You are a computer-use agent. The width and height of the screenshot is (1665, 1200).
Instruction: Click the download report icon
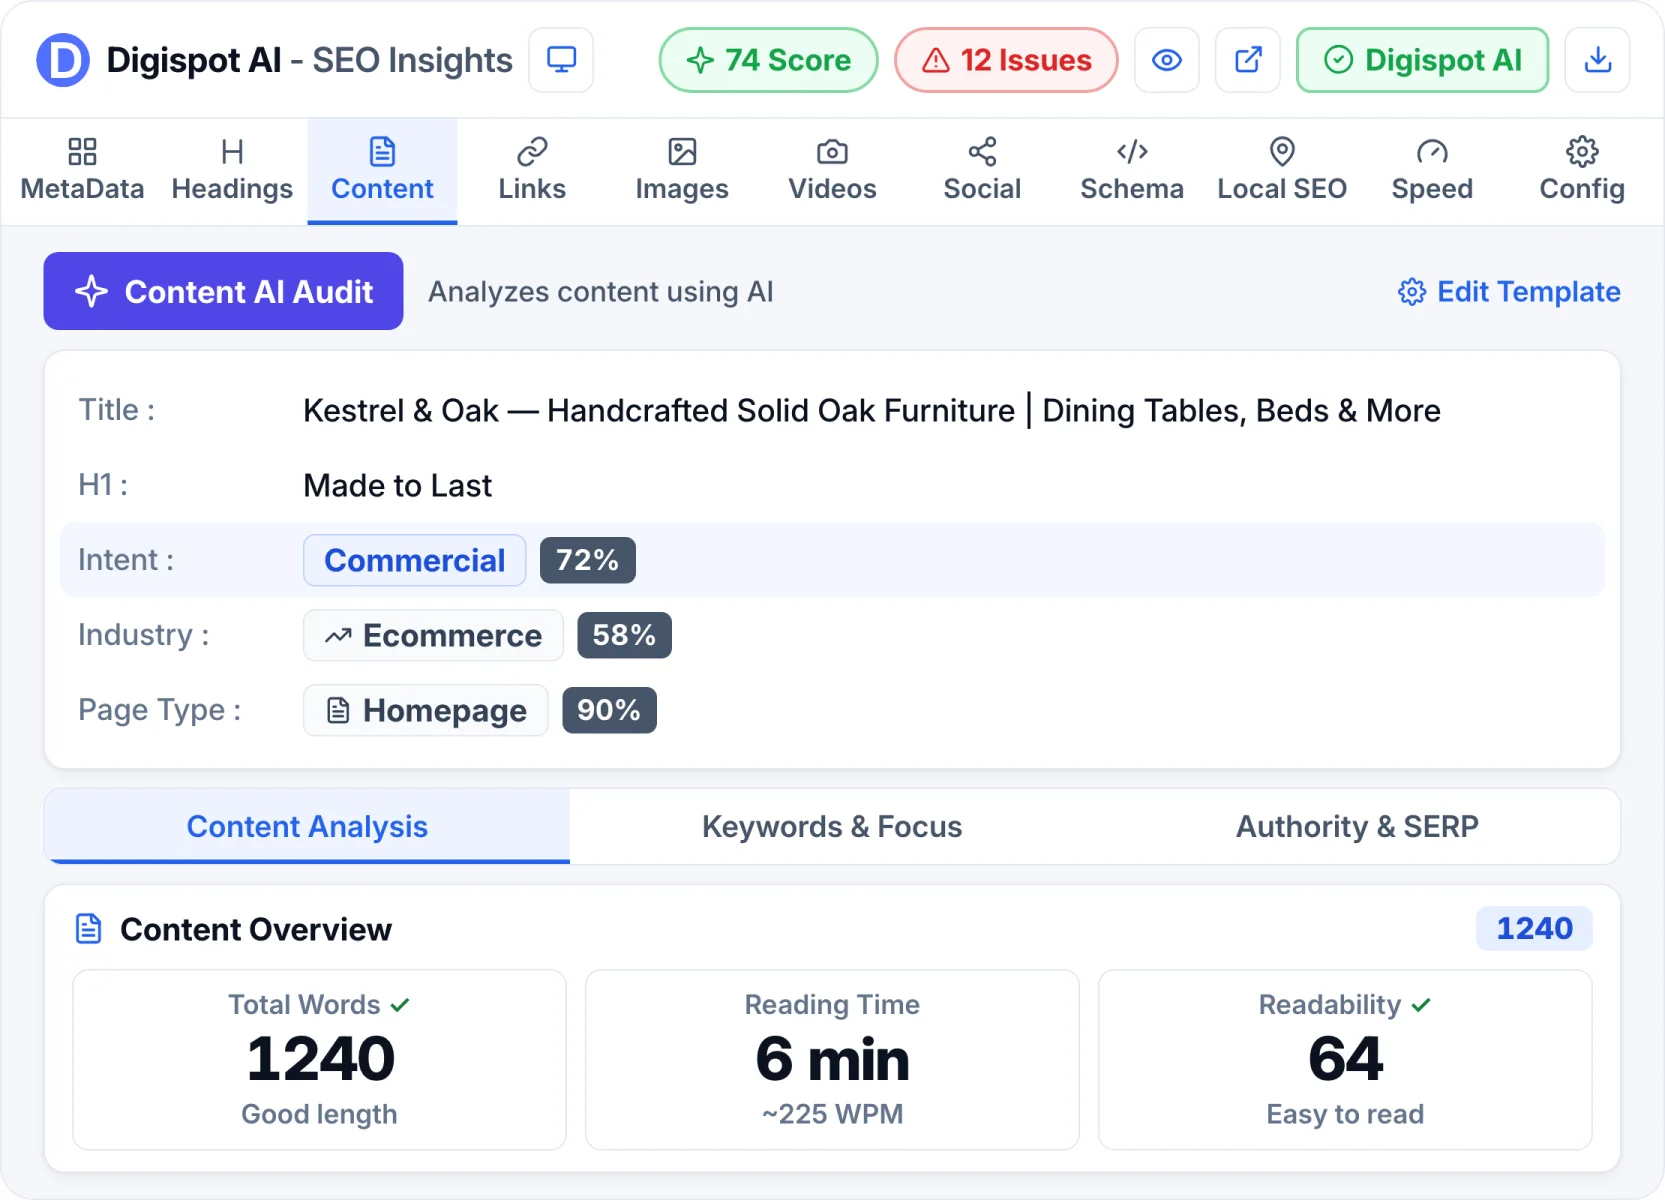tap(1598, 60)
